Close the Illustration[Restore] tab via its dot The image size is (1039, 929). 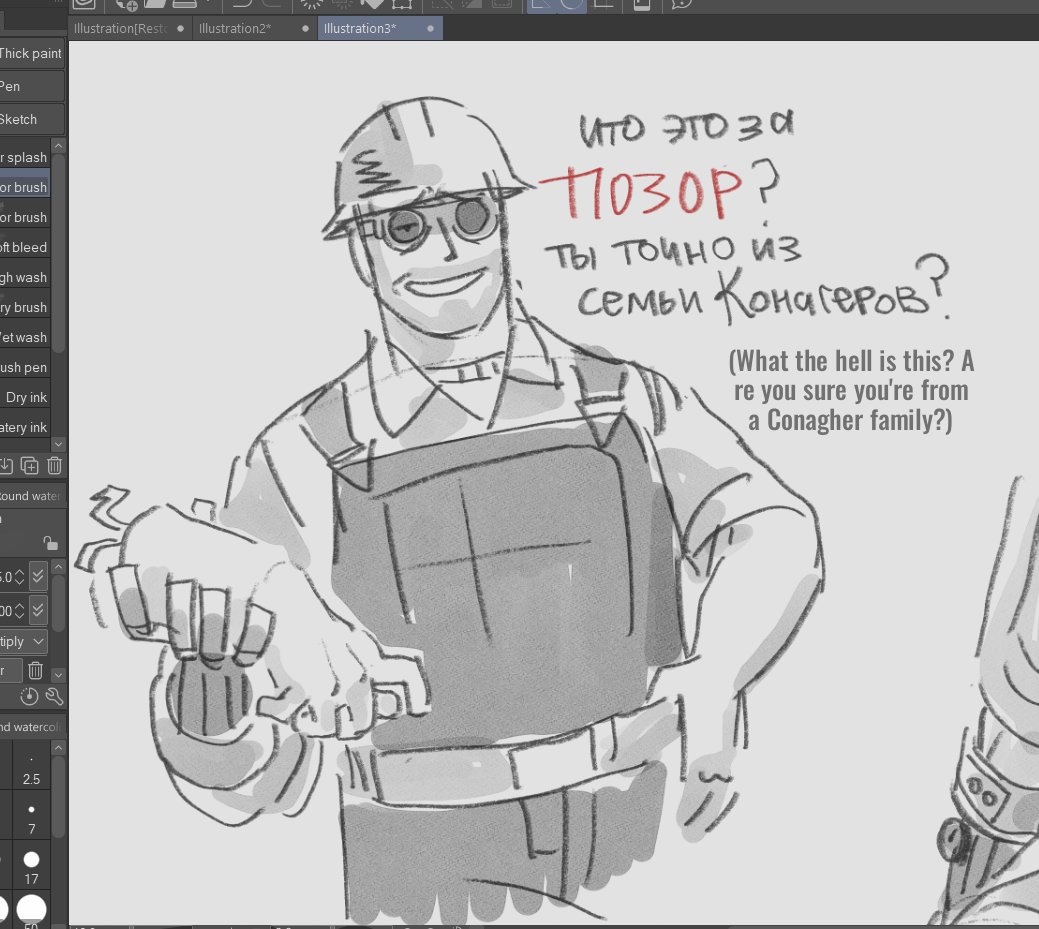click(x=180, y=28)
